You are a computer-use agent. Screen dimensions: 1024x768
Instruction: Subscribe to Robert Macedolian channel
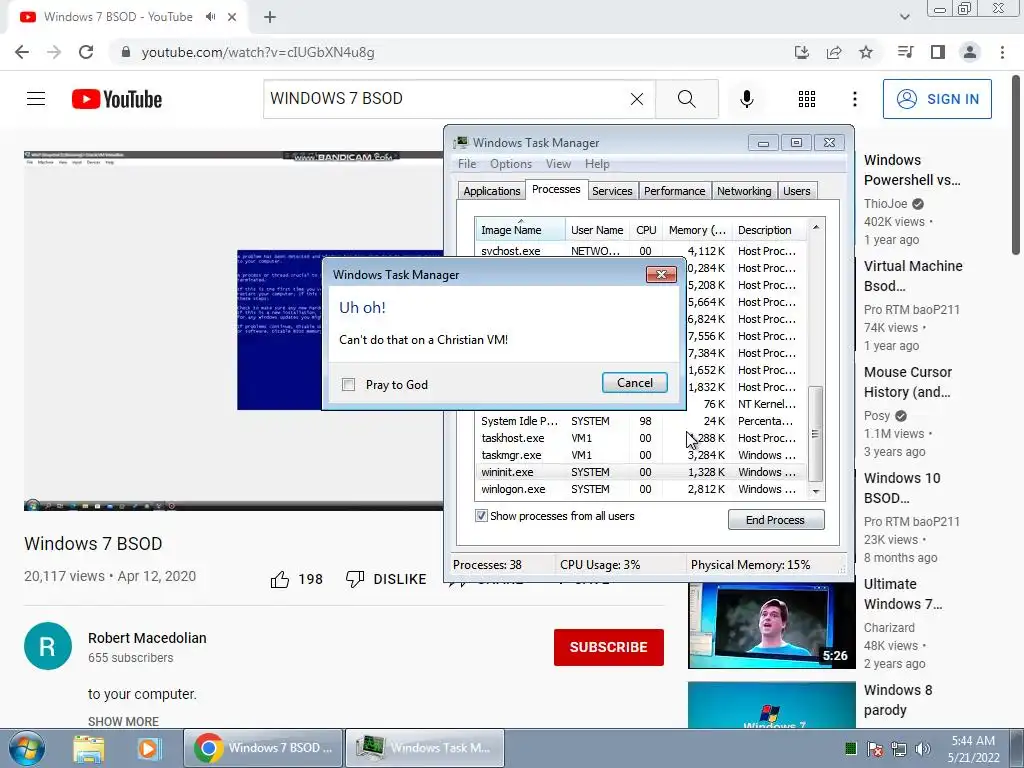pos(609,647)
